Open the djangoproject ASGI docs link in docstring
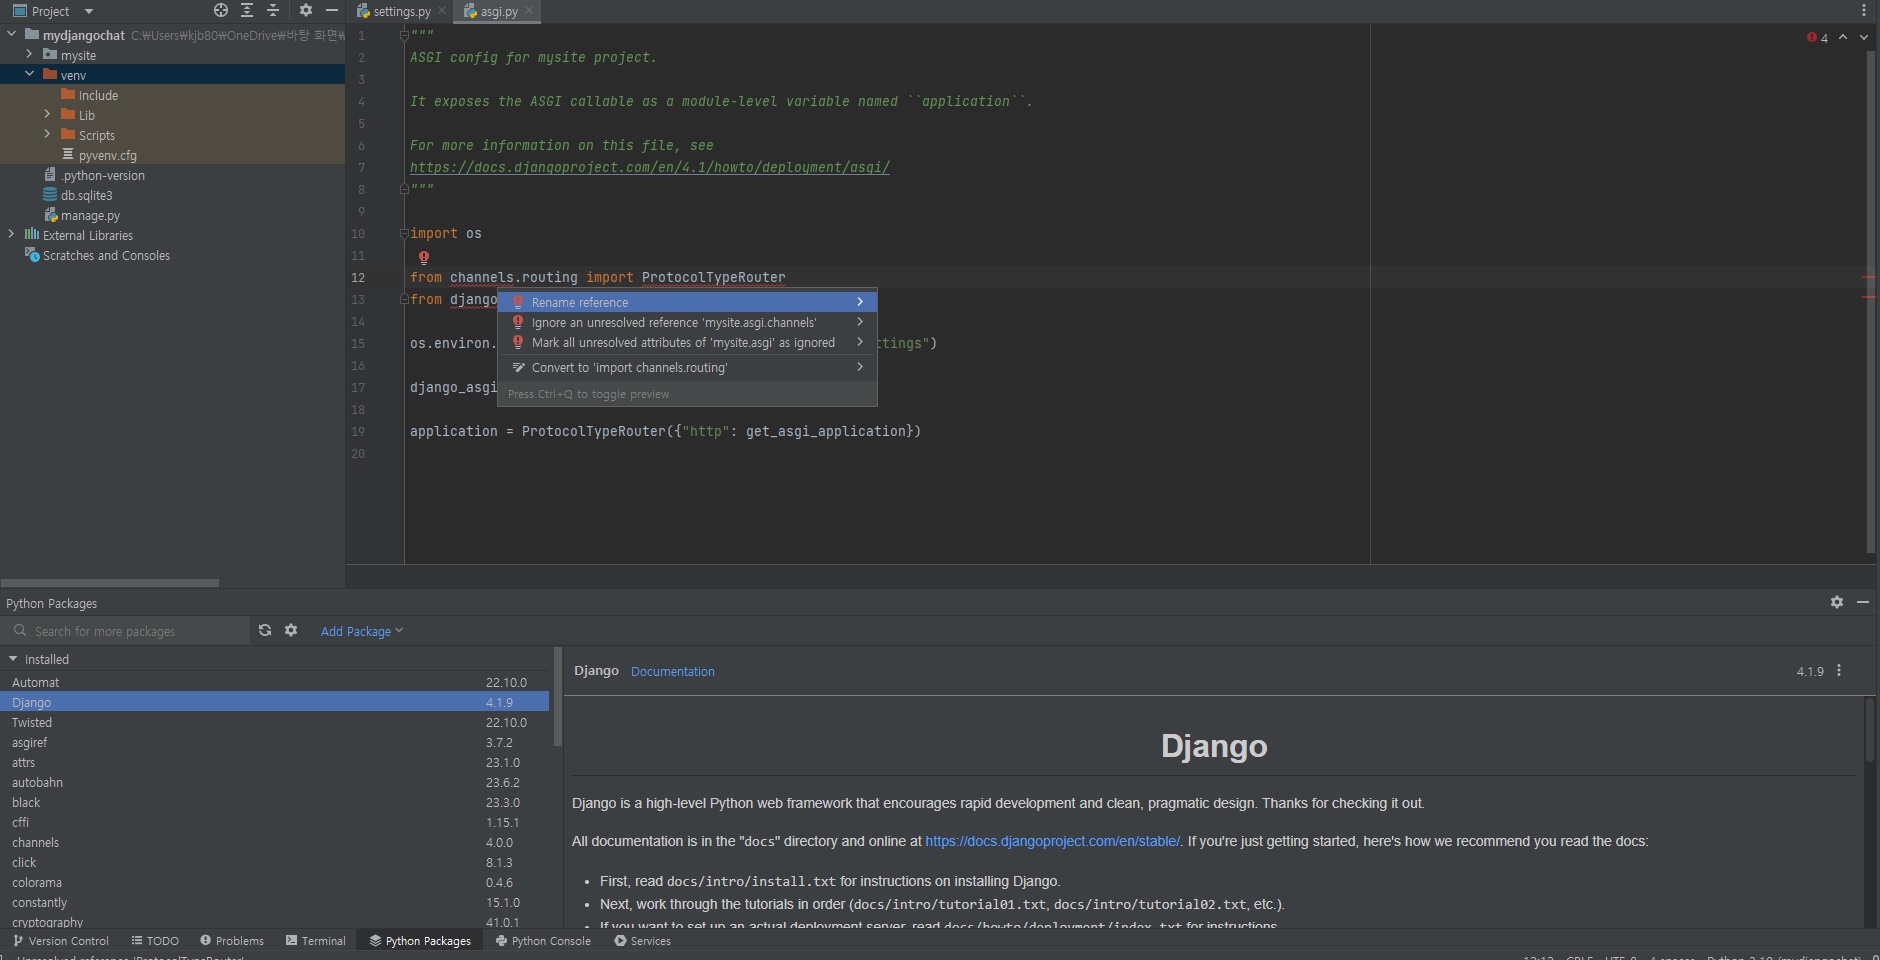 650,167
